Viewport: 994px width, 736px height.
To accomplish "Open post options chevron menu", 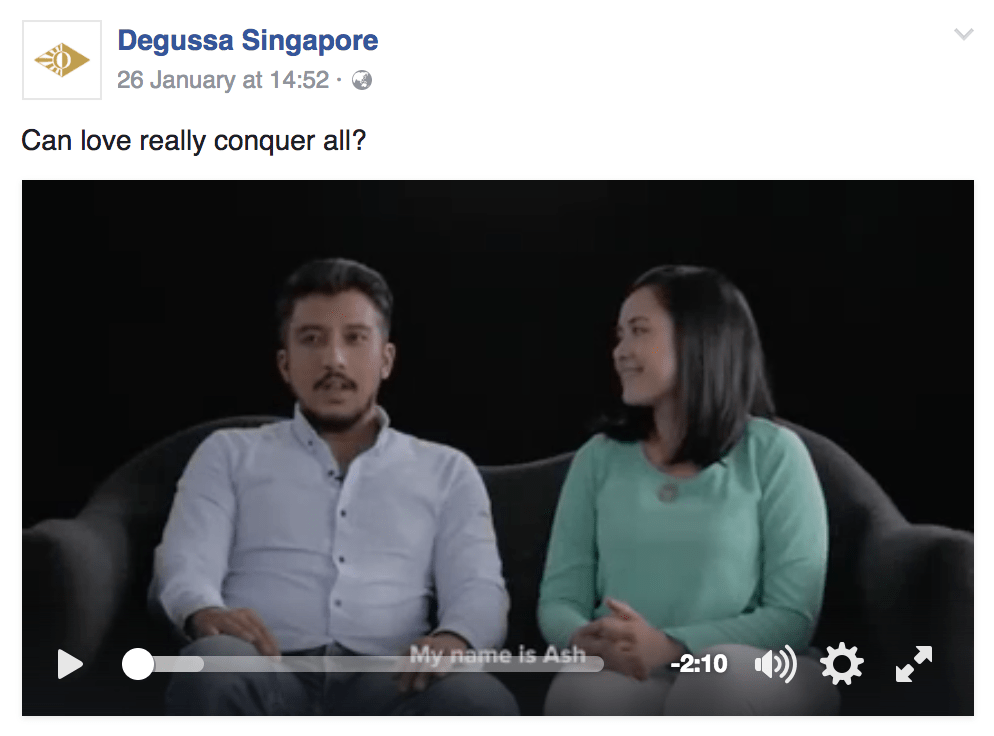I will 964,34.
